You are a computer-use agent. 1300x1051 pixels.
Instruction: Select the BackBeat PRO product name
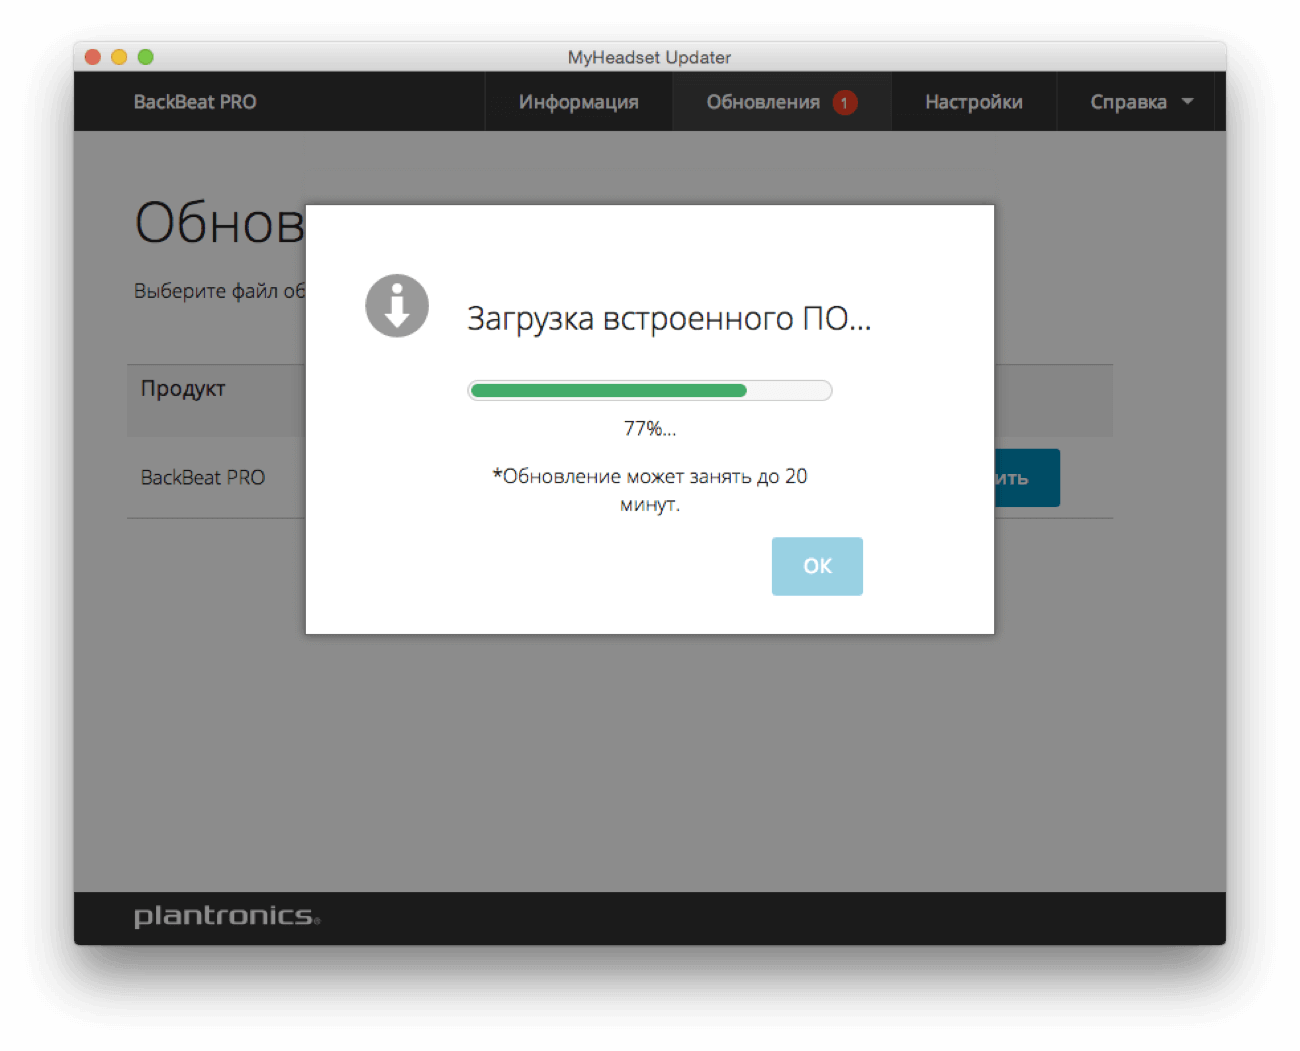coord(203,477)
